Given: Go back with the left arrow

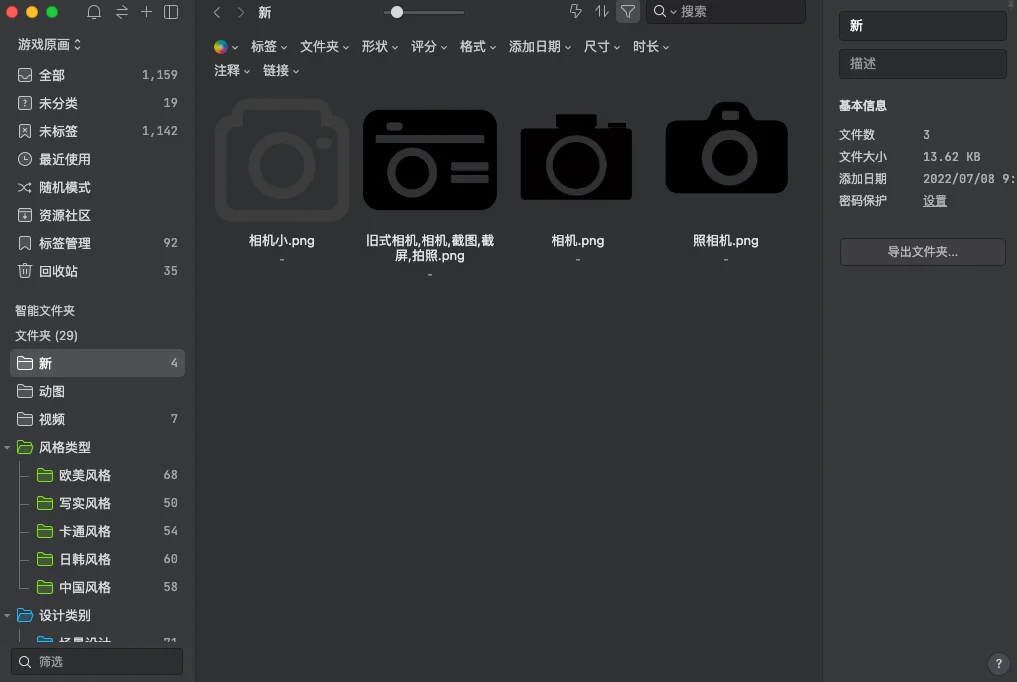Looking at the screenshot, I should tap(217, 12).
